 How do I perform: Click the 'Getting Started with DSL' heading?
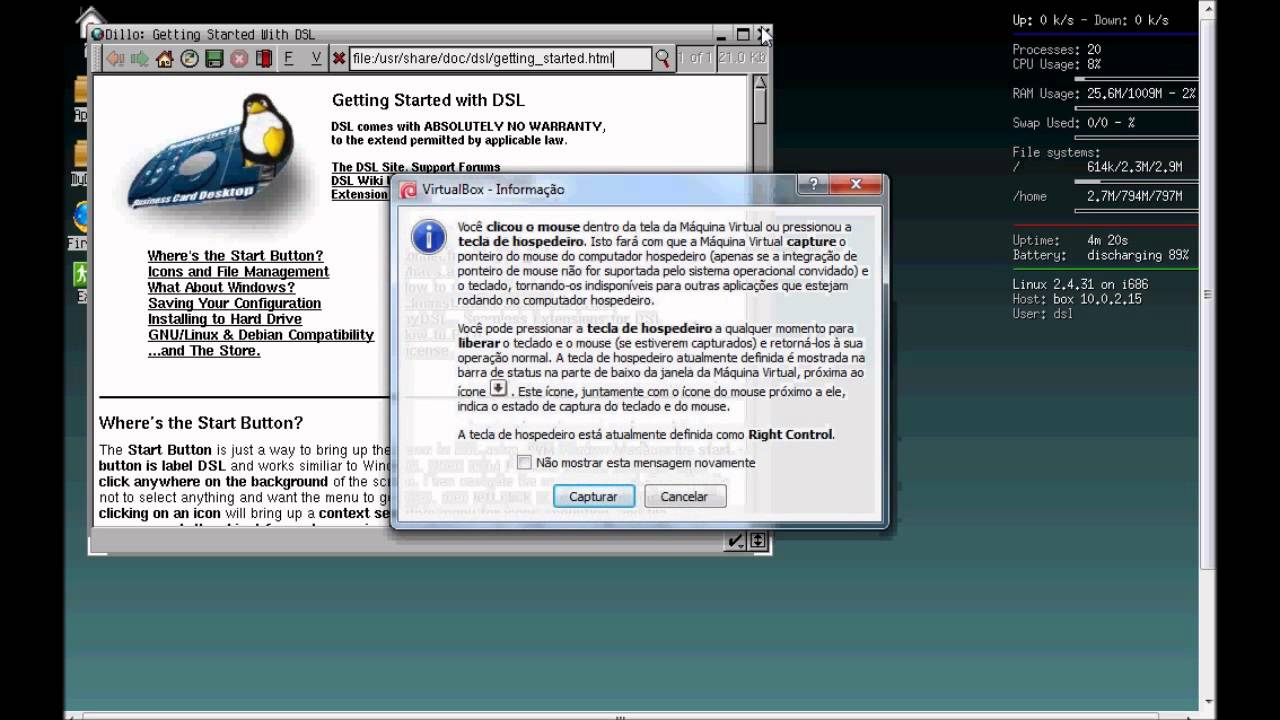click(x=428, y=100)
